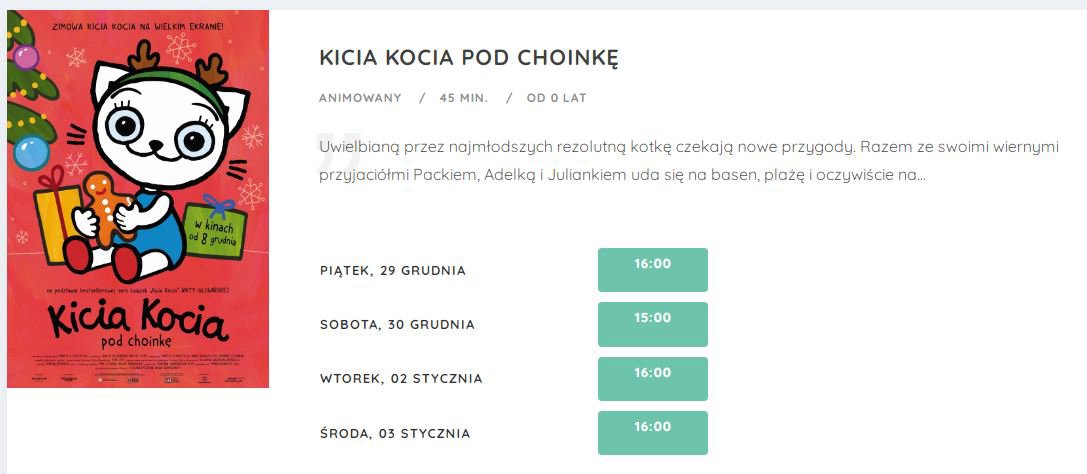Click the blue Christmas ornament on the poster
This screenshot has width=1087, height=474.
(x=32, y=153)
